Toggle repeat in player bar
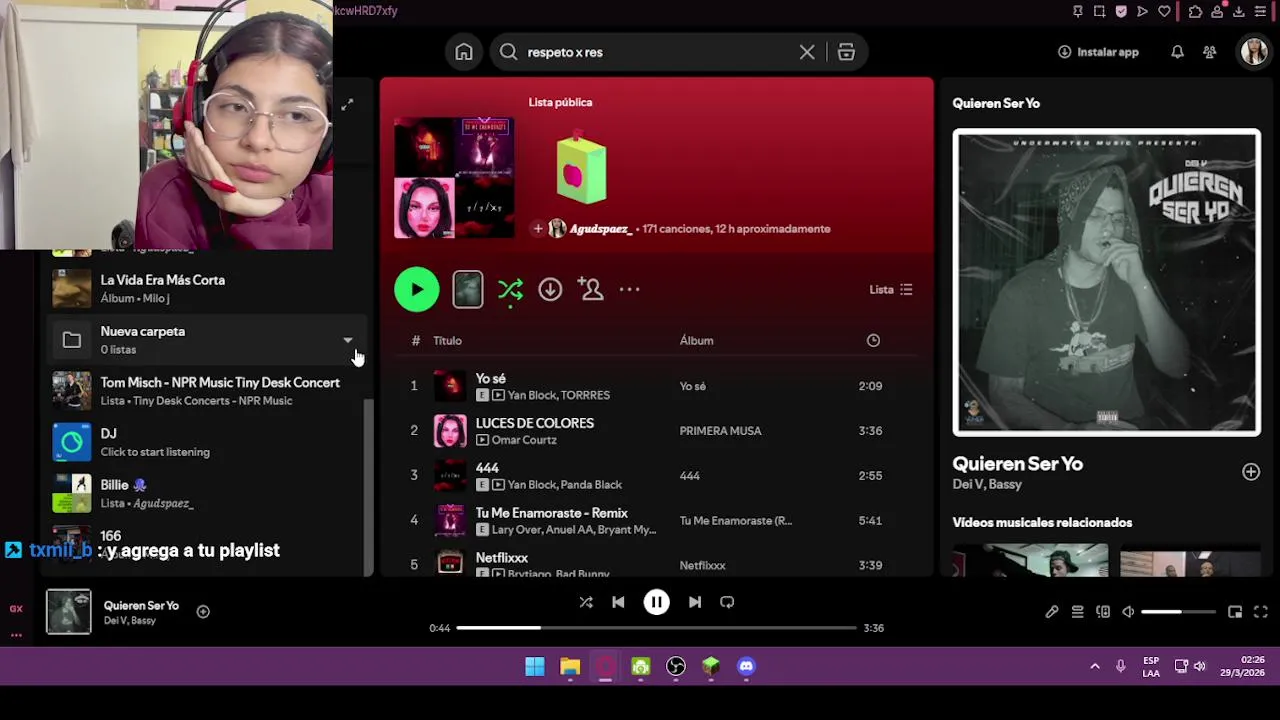The height and width of the screenshot is (720, 1280). tap(727, 602)
